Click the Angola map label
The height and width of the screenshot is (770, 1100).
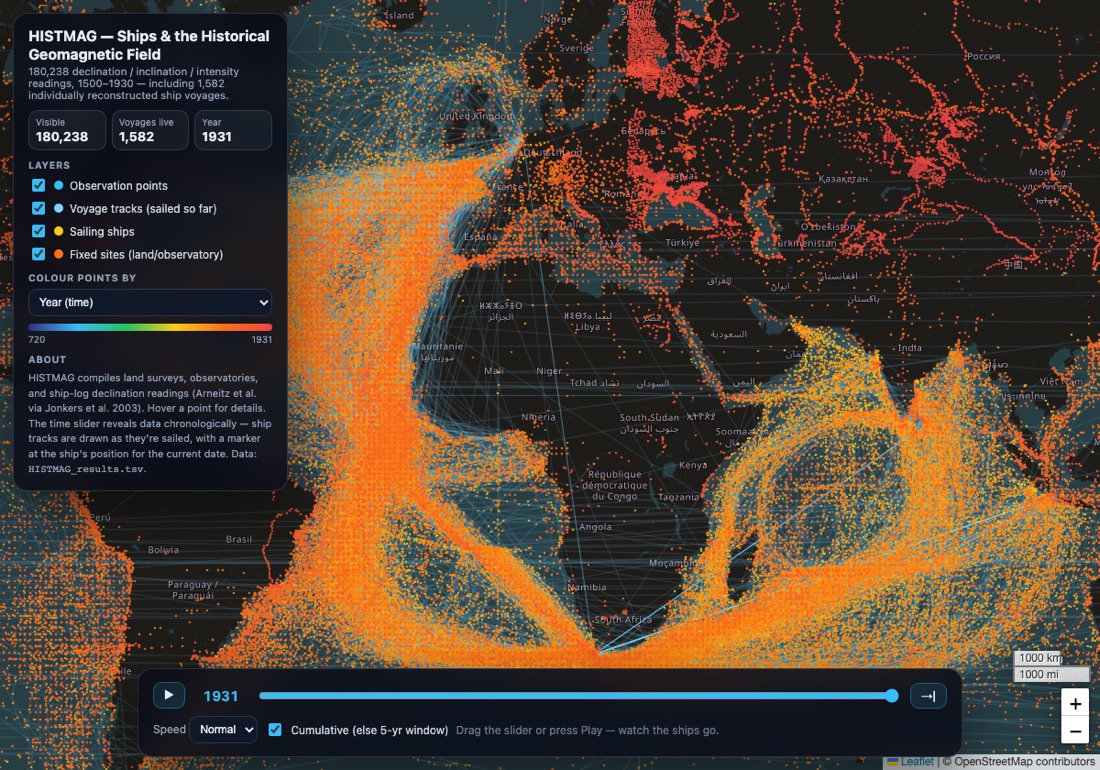click(x=595, y=527)
